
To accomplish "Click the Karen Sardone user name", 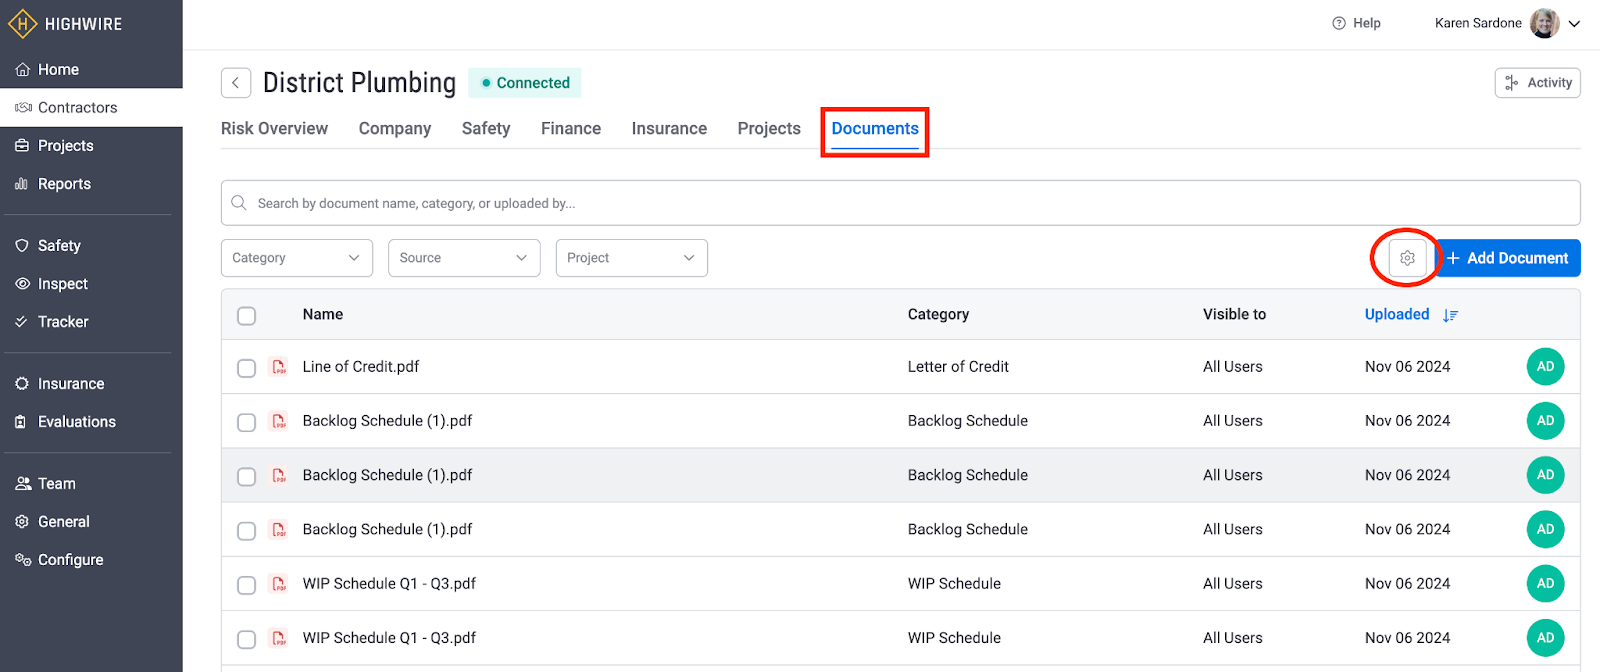I will pyautogui.click(x=1478, y=23).
